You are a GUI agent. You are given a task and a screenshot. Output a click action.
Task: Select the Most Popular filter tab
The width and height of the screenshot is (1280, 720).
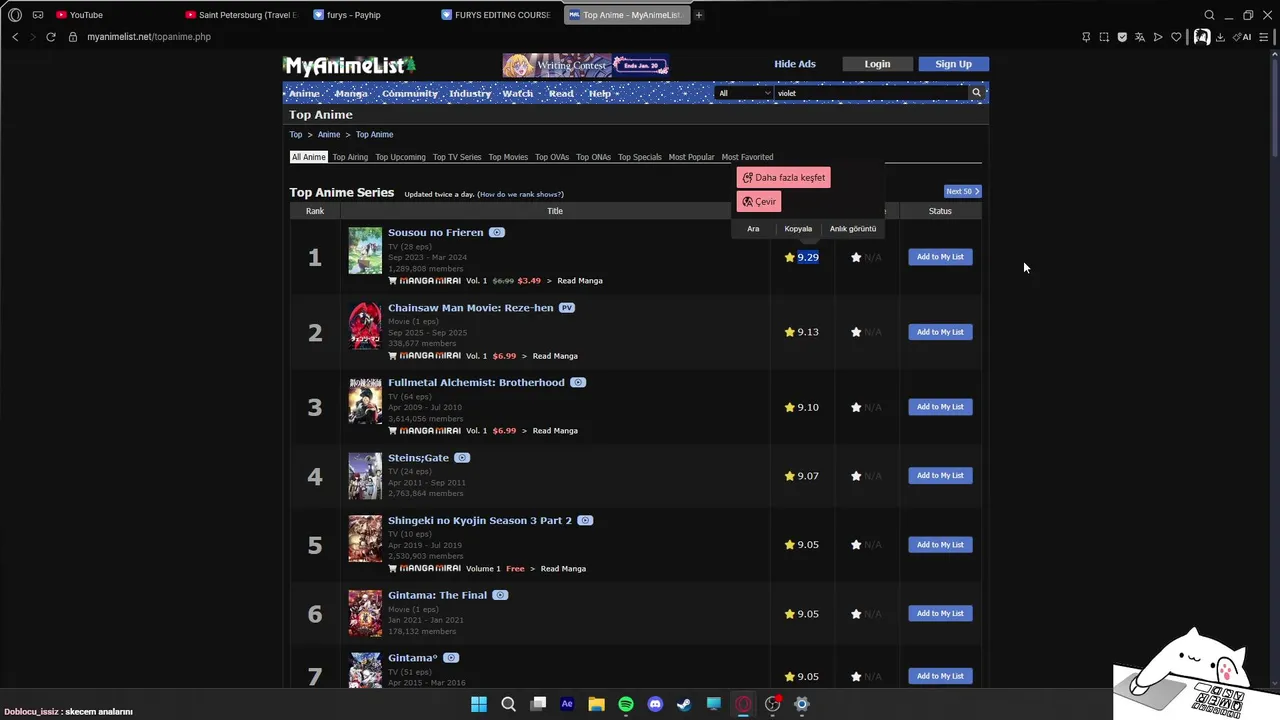(x=691, y=157)
